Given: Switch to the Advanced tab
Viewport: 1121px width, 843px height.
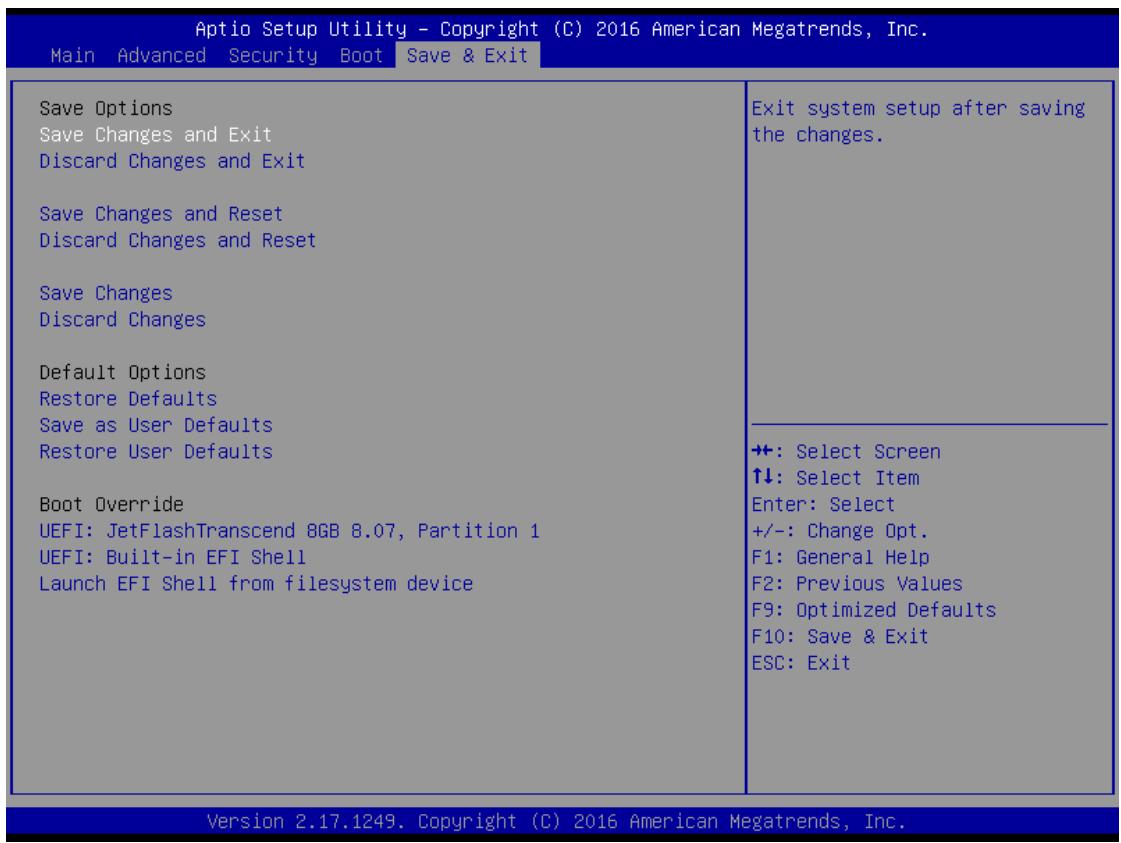Looking at the screenshot, I should click(161, 56).
